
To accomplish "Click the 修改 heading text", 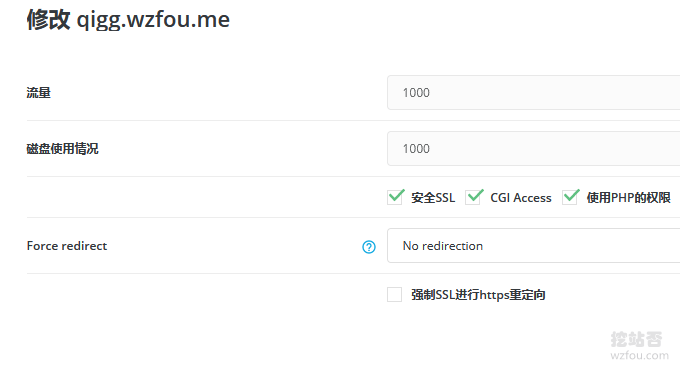I will (48, 20).
